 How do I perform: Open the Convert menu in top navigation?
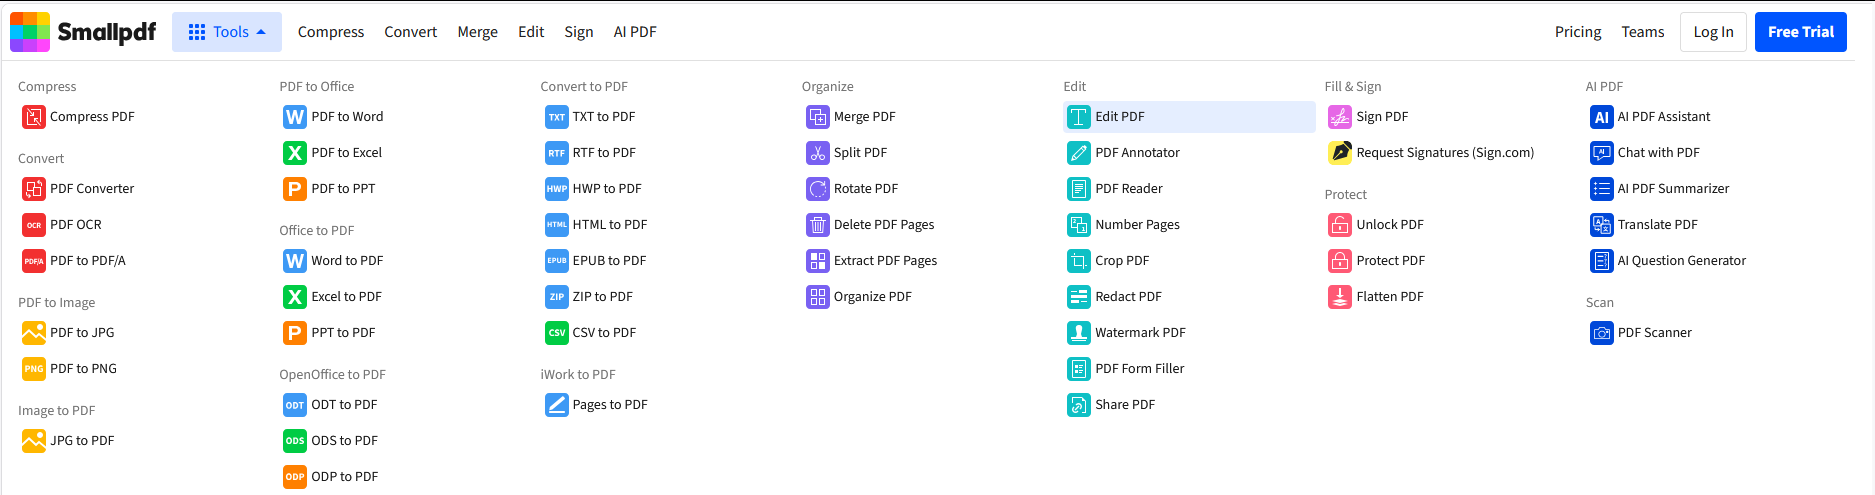(411, 32)
